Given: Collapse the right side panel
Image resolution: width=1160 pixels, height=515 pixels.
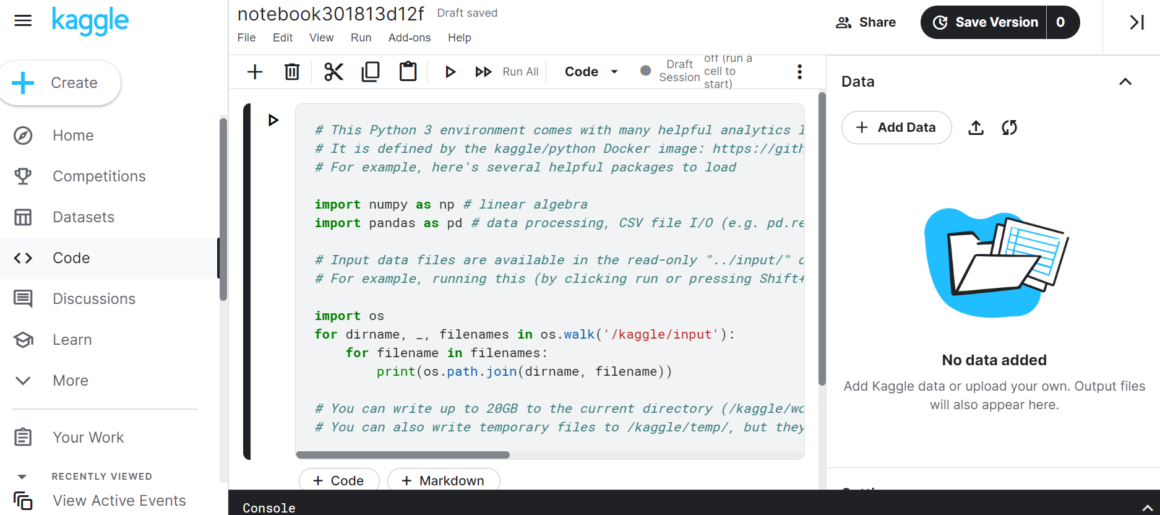Looking at the screenshot, I should [1136, 22].
